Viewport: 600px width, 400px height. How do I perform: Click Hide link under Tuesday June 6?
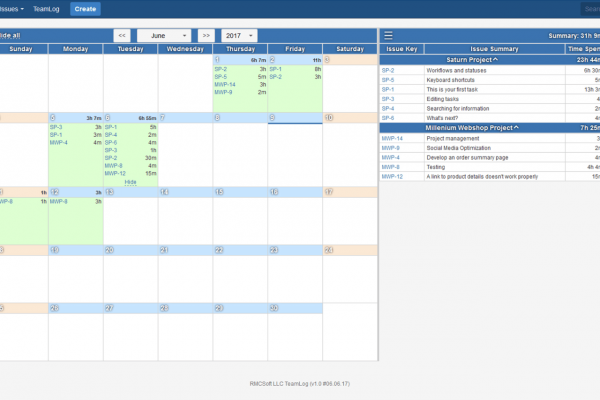[x=130, y=182]
